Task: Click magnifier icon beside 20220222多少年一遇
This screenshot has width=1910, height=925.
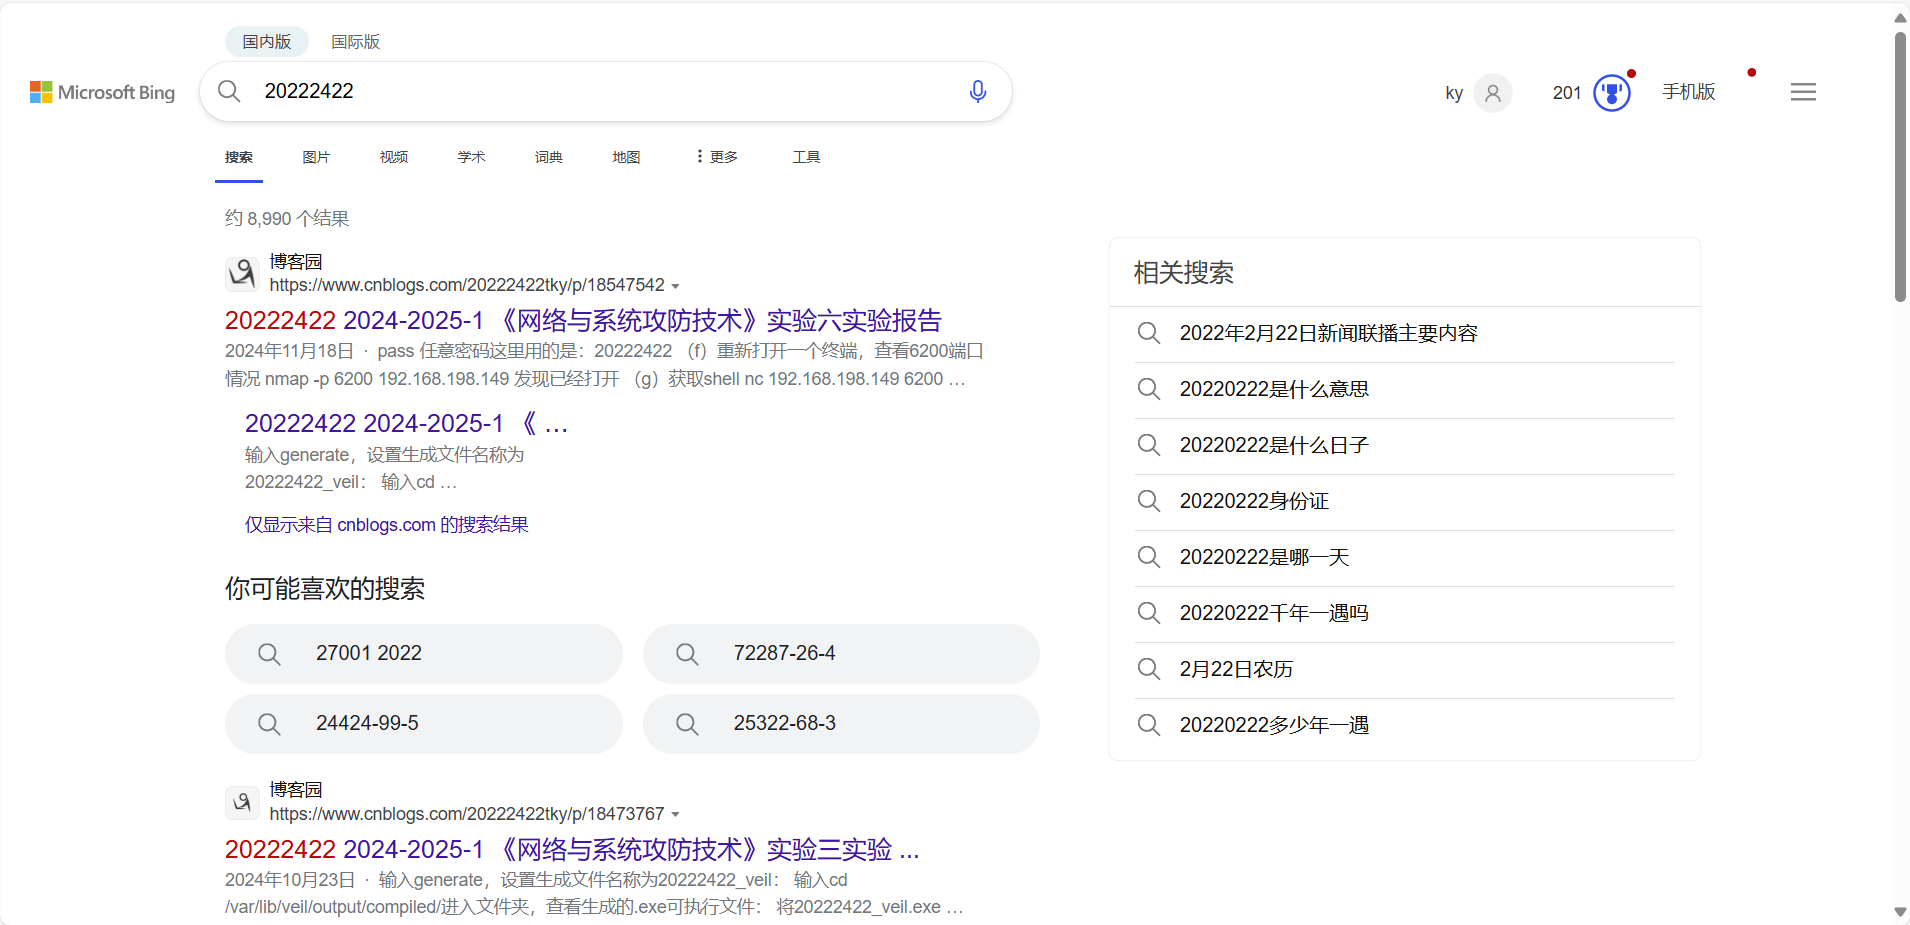Action: click(x=1149, y=725)
